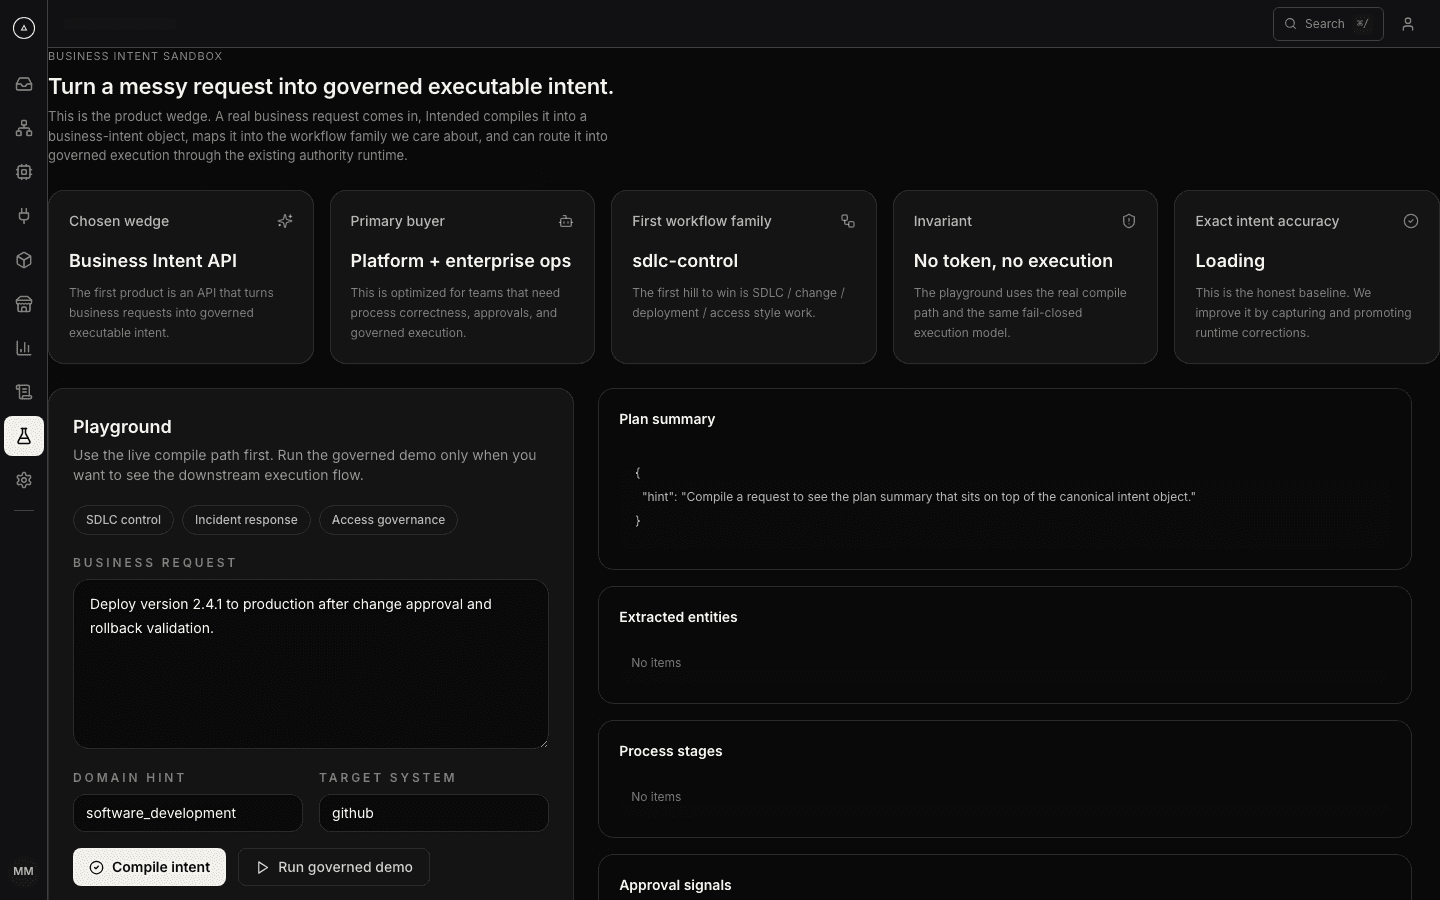Focus the Target System field
This screenshot has height=900, width=1440.
click(434, 813)
